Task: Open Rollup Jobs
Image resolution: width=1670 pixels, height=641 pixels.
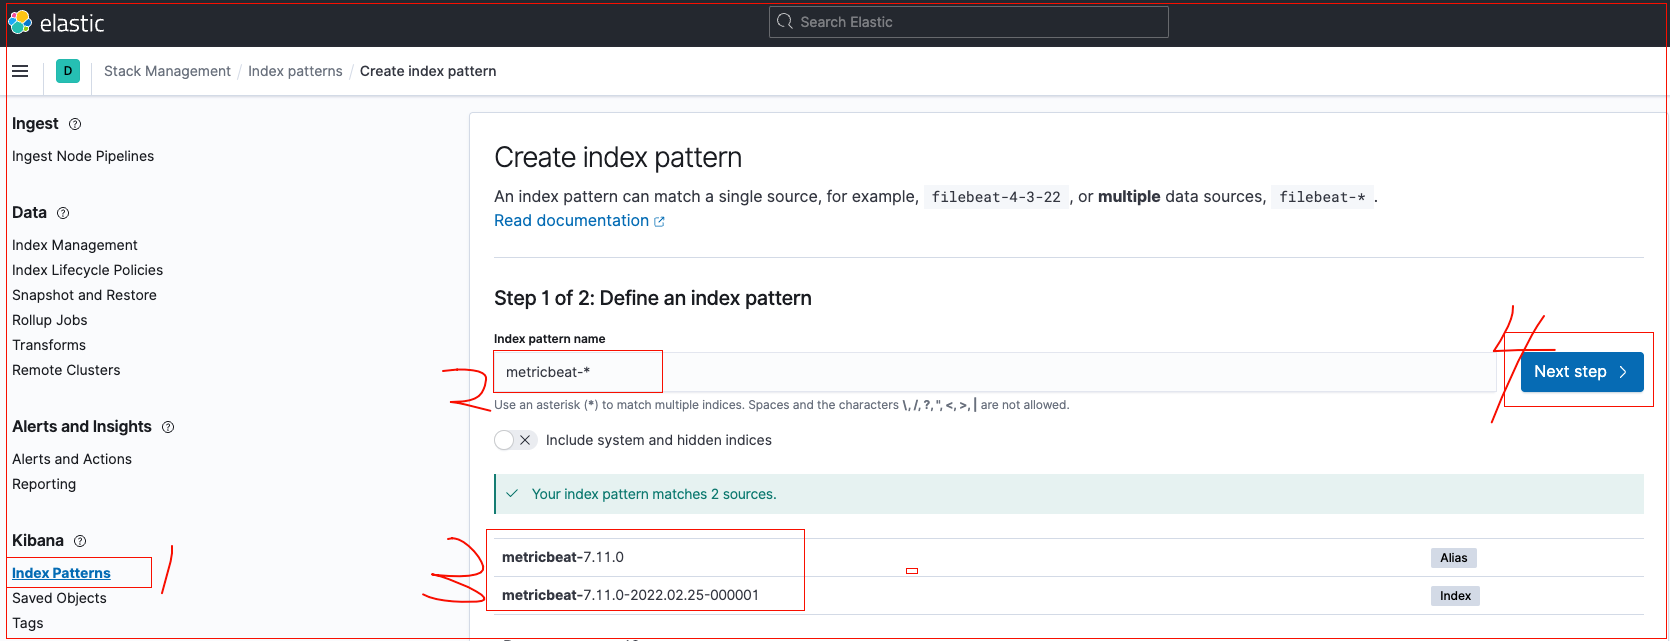Action: tap(50, 320)
